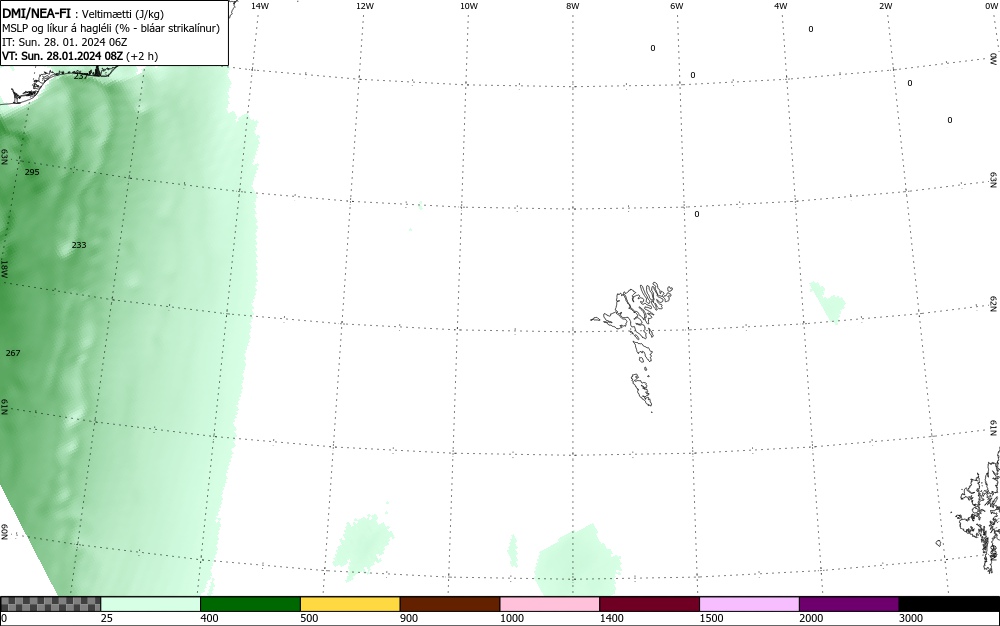Click the 4W longitude label
The height and width of the screenshot is (626, 1000).
pyautogui.click(x=781, y=6)
